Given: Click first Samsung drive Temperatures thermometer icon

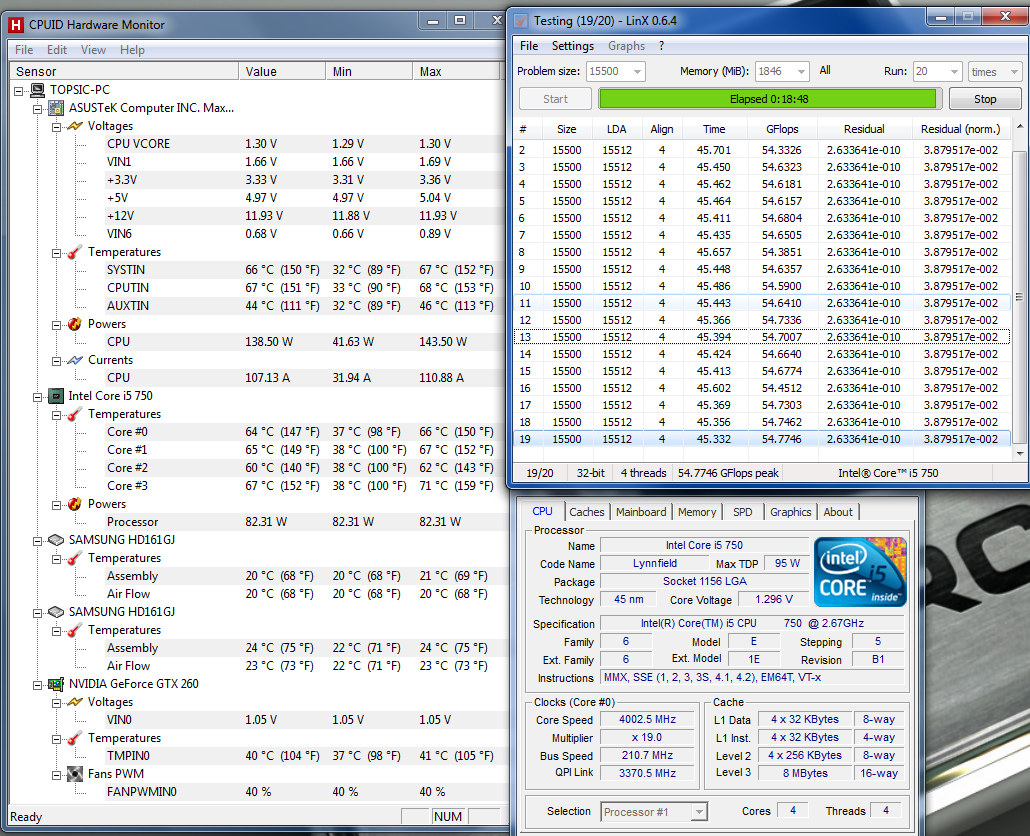Looking at the screenshot, I should coord(76,558).
